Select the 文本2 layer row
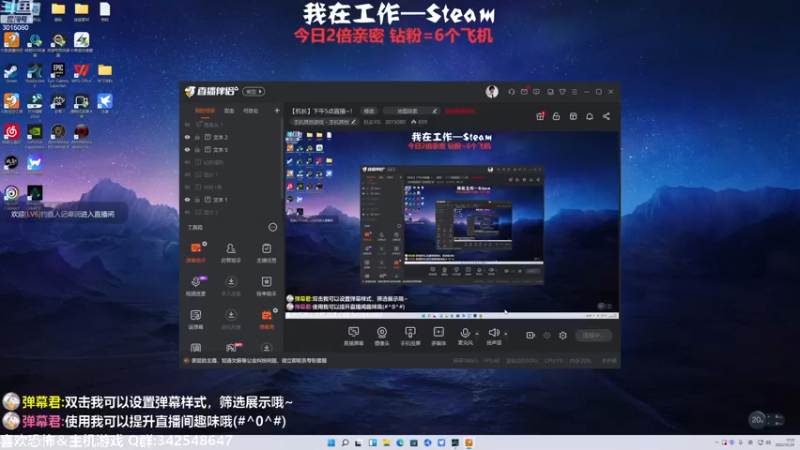800x450 pixels. pos(232,137)
